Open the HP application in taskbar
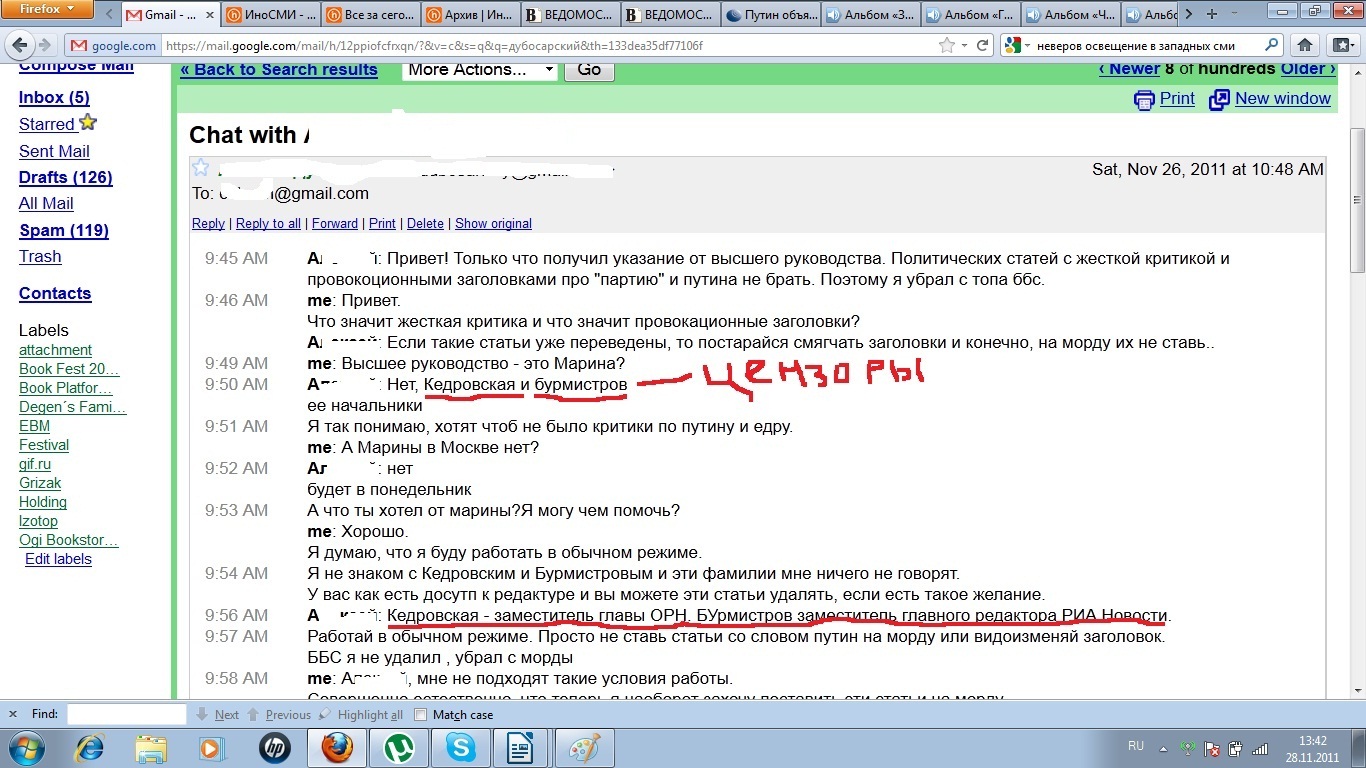The image size is (1366, 768). click(274, 748)
